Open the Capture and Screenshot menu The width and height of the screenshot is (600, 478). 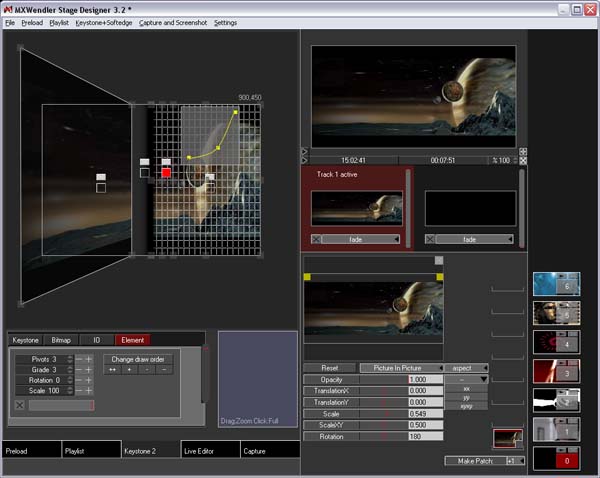(173, 23)
